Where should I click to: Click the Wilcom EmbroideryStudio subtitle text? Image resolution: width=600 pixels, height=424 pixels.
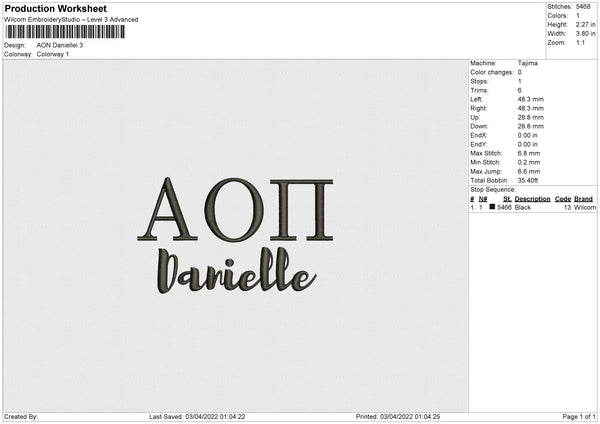tap(71, 20)
